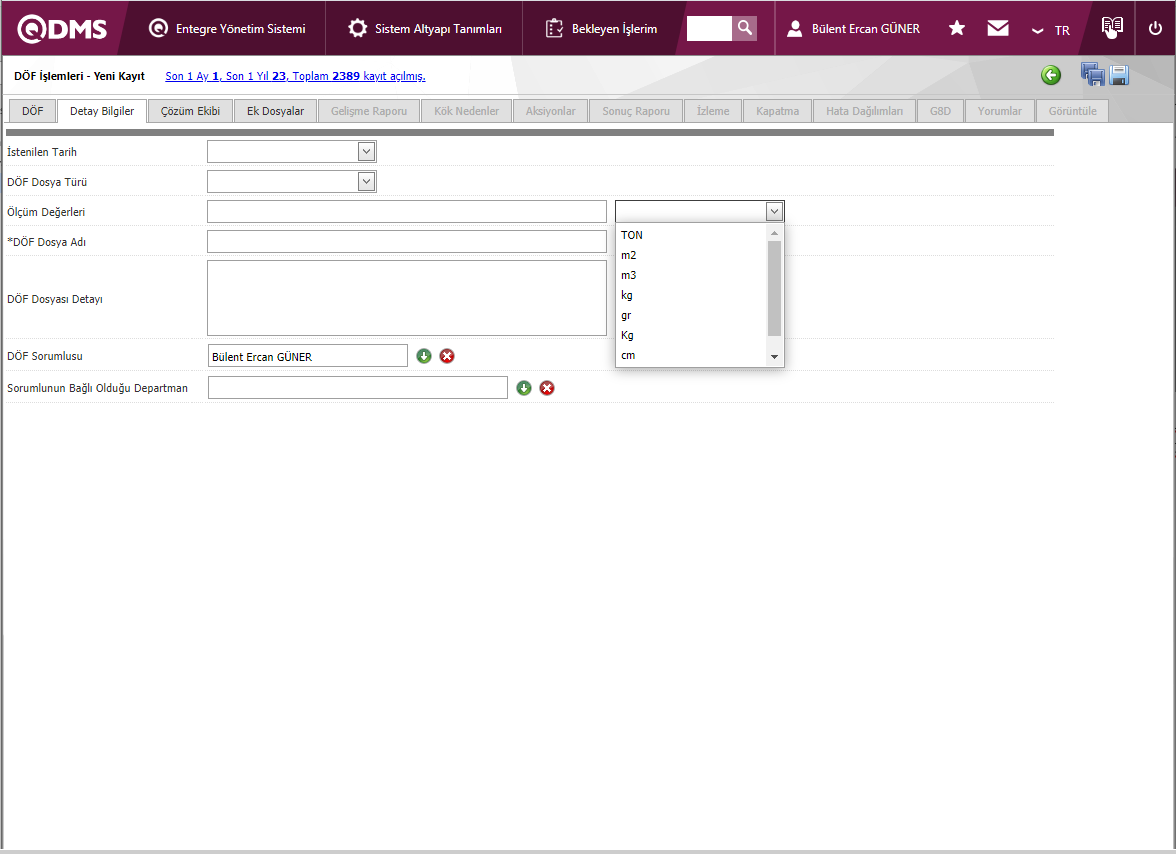Switch to the Ek Dosyalar tab
1176x854 pixels.
(275, 111)
